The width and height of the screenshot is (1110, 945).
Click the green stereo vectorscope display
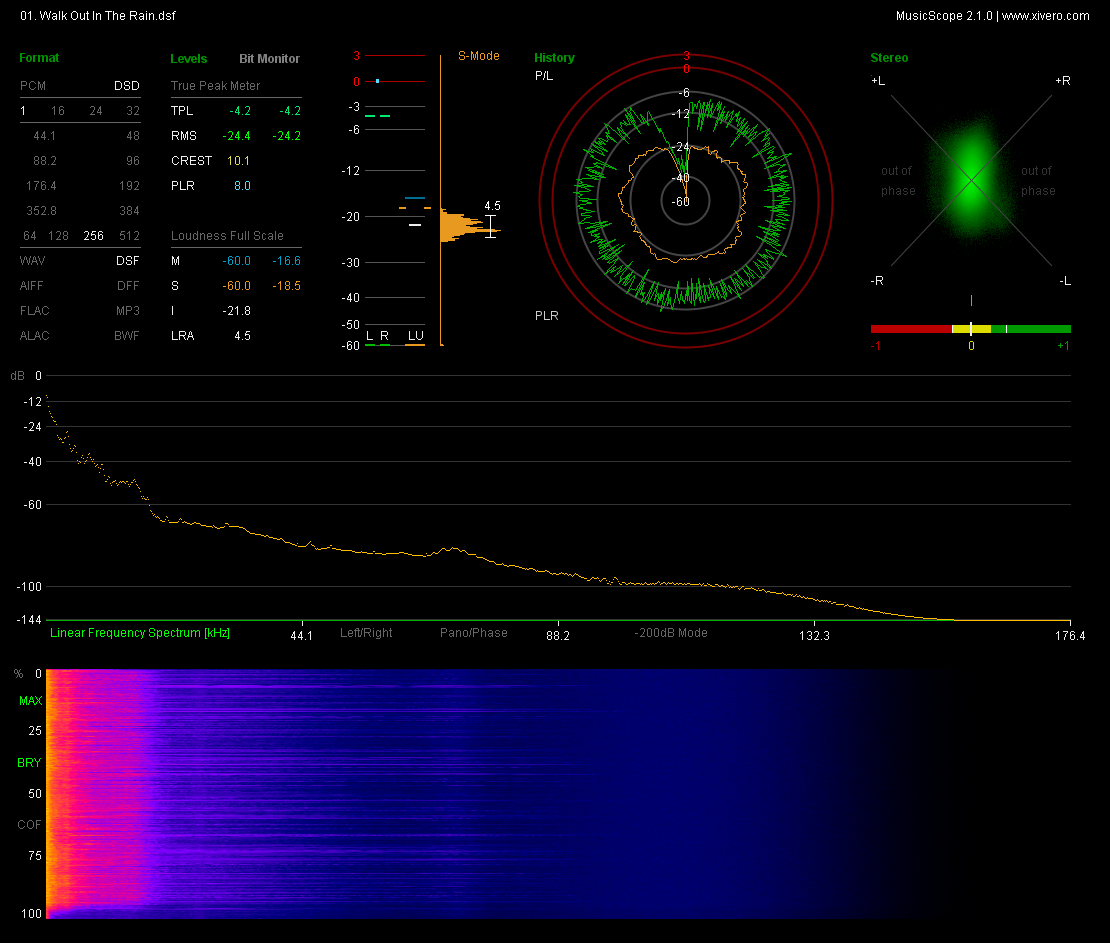[970, 181]
